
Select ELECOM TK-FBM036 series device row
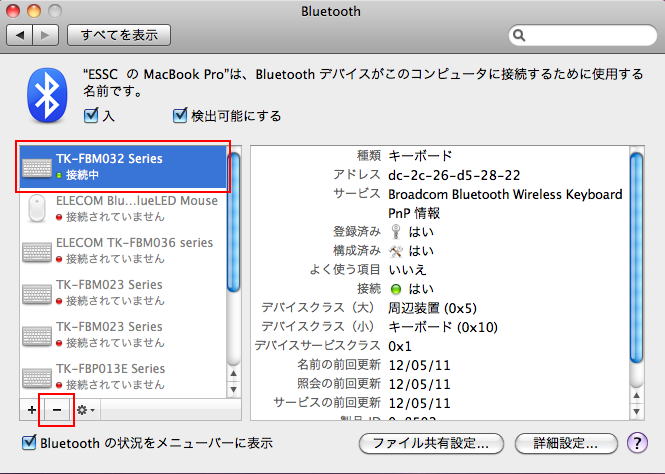point(123,251)
